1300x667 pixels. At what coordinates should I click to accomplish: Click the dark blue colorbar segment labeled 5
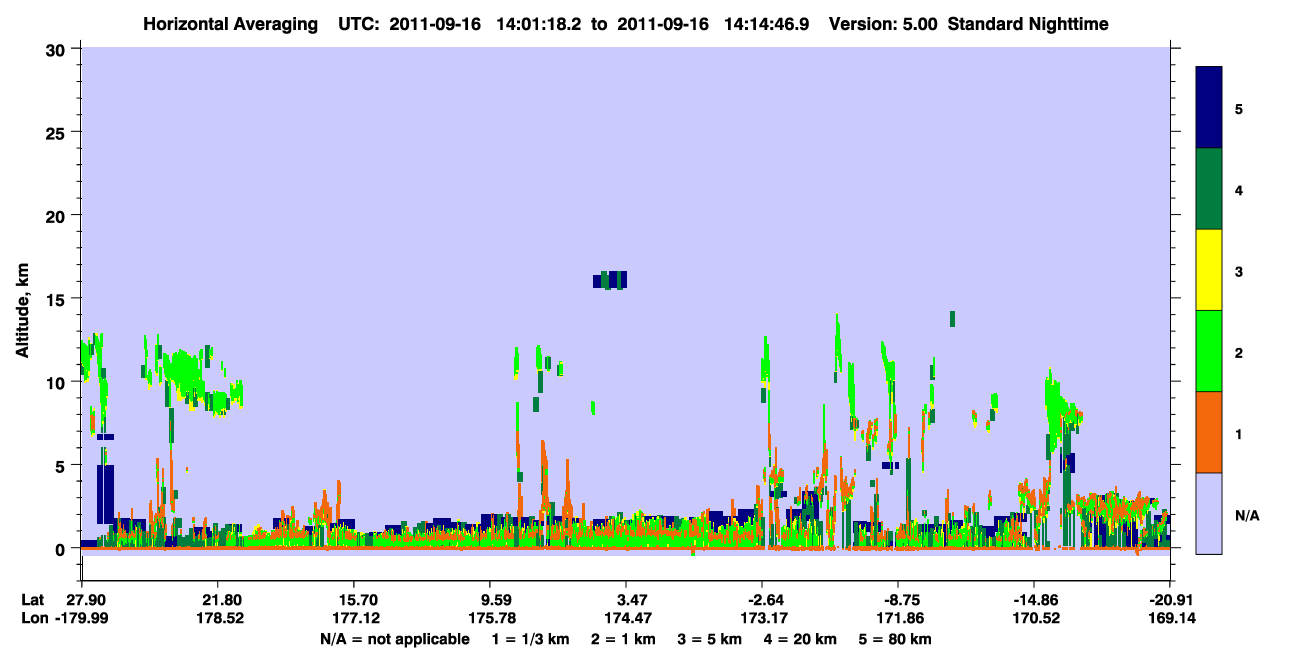click(1209, 107)
